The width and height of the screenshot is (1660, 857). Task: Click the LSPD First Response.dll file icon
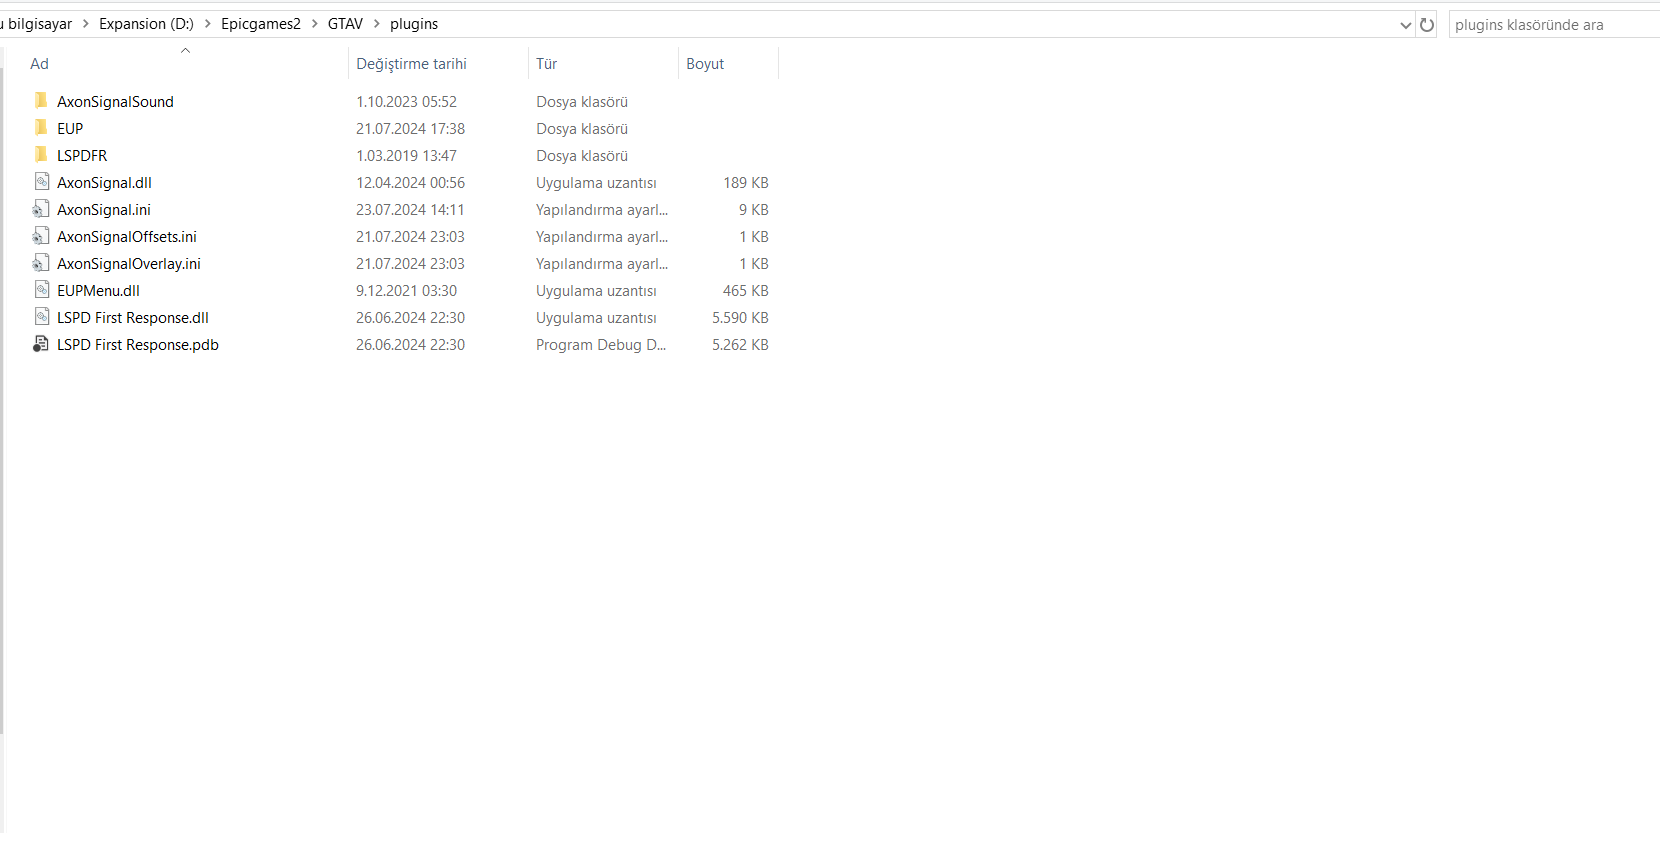pos(41,317)
